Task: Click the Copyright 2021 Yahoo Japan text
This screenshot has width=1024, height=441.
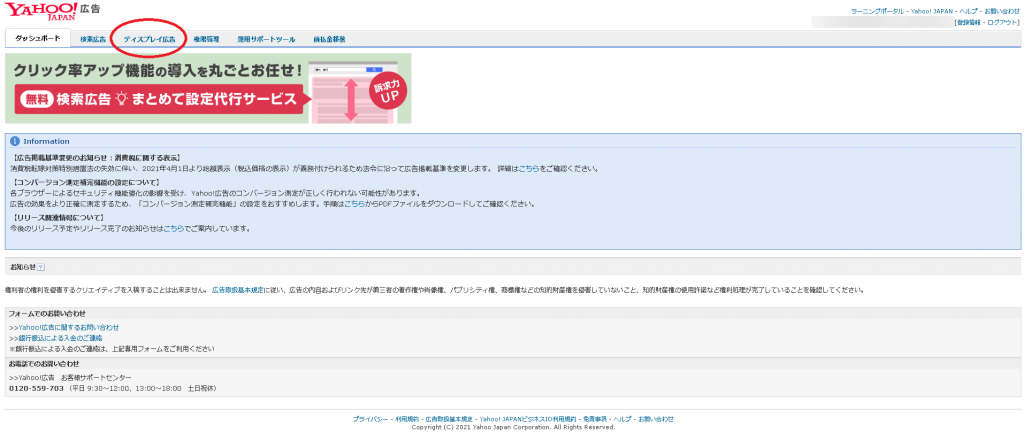Action: [x=513, y=427]
